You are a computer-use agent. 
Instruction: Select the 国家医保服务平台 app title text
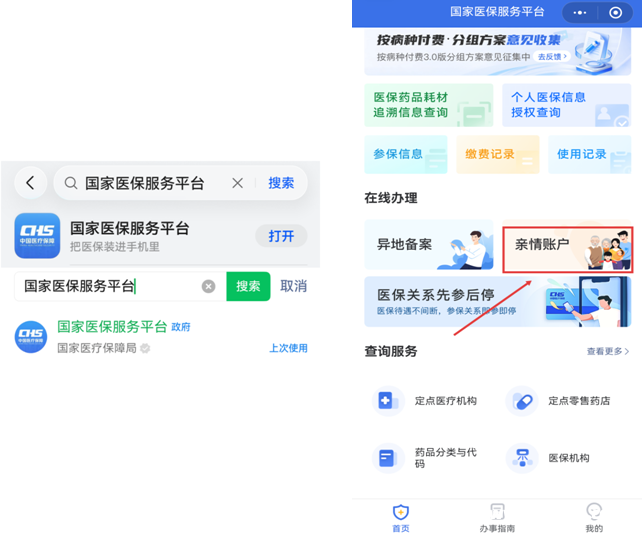(x=130, y=228)
